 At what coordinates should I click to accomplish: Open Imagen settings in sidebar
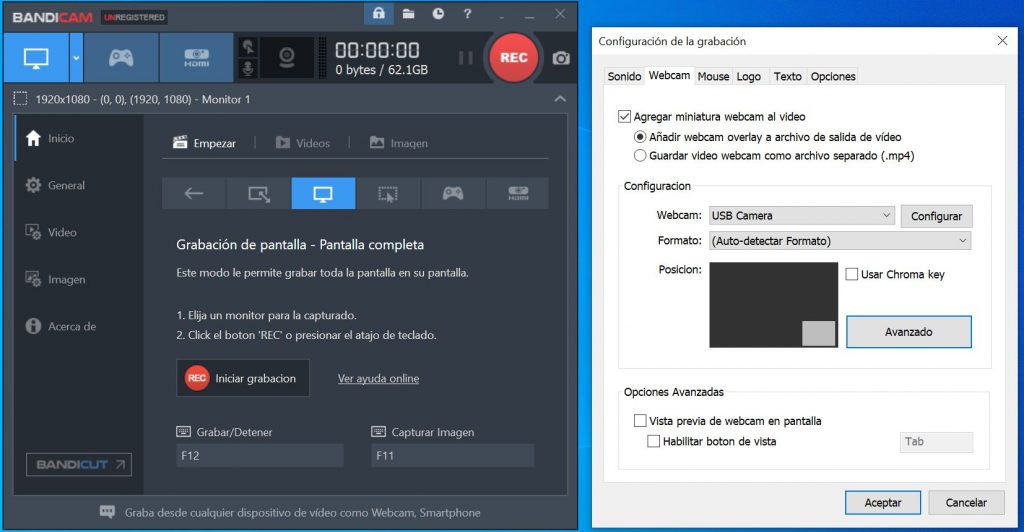(x=66, y=279)
